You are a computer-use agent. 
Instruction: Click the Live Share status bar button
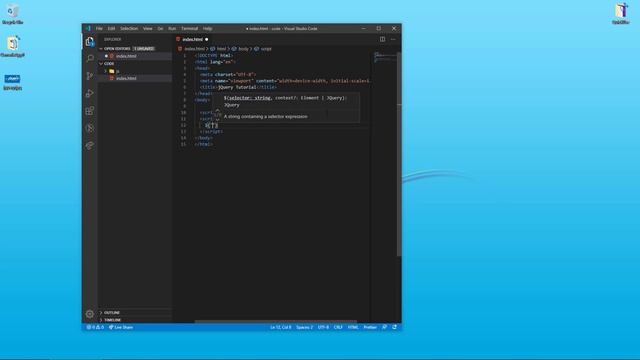[x=121, y=327]
